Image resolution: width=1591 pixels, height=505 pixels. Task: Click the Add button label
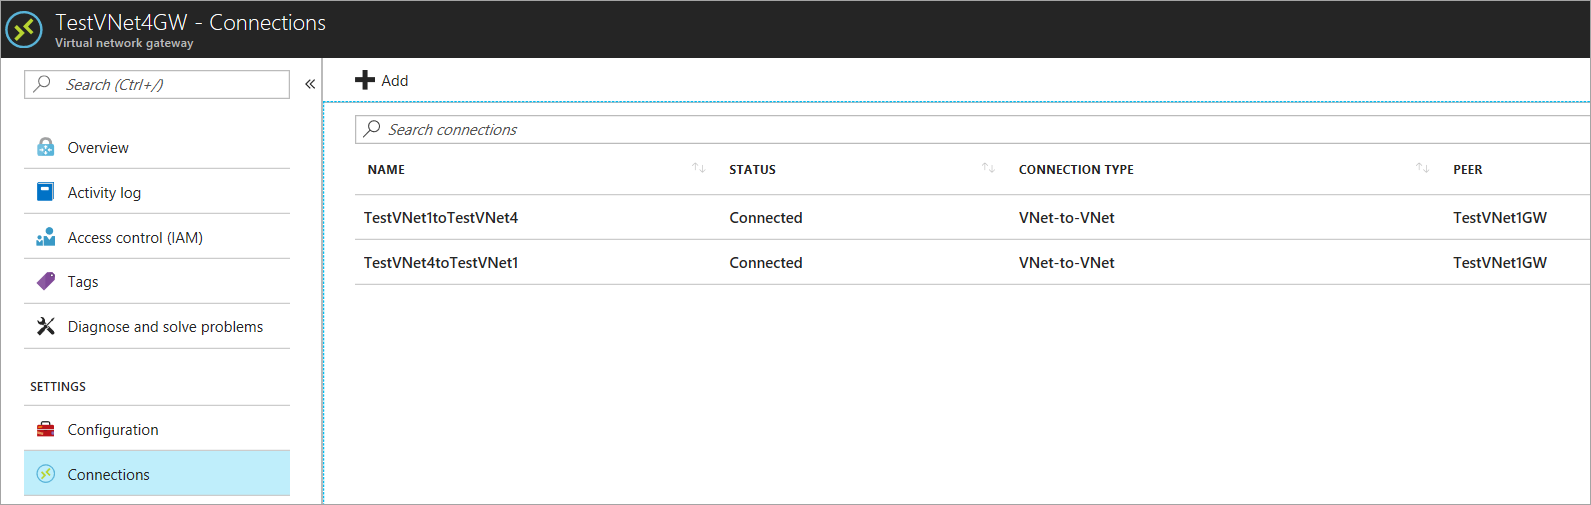click(395, 81)
